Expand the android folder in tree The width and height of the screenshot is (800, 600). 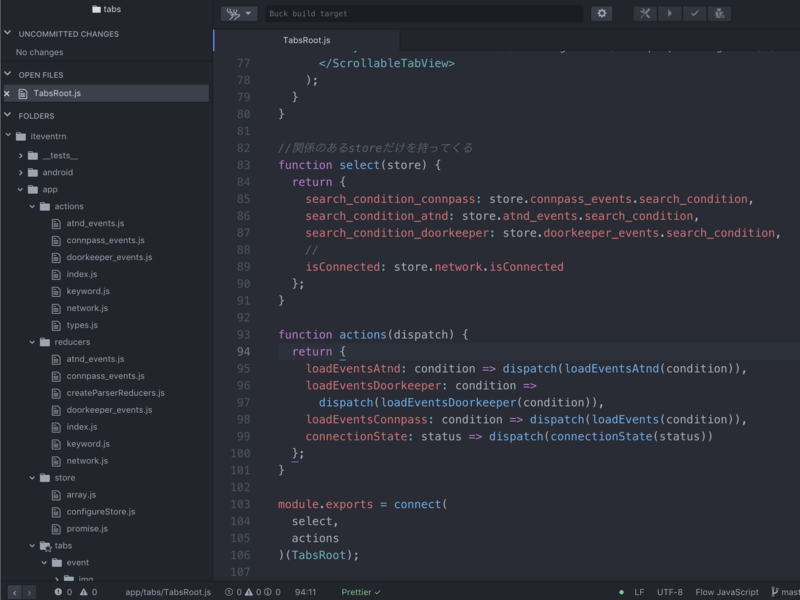click(57, 172)
